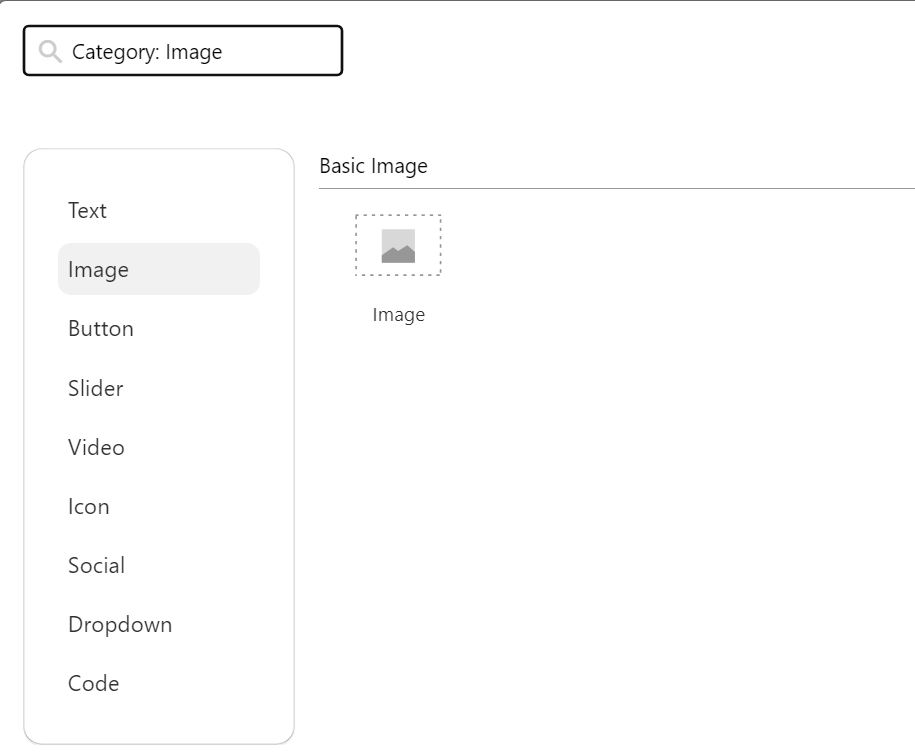
Task: Select the Dropdown category item
Action: coord(120,624)
